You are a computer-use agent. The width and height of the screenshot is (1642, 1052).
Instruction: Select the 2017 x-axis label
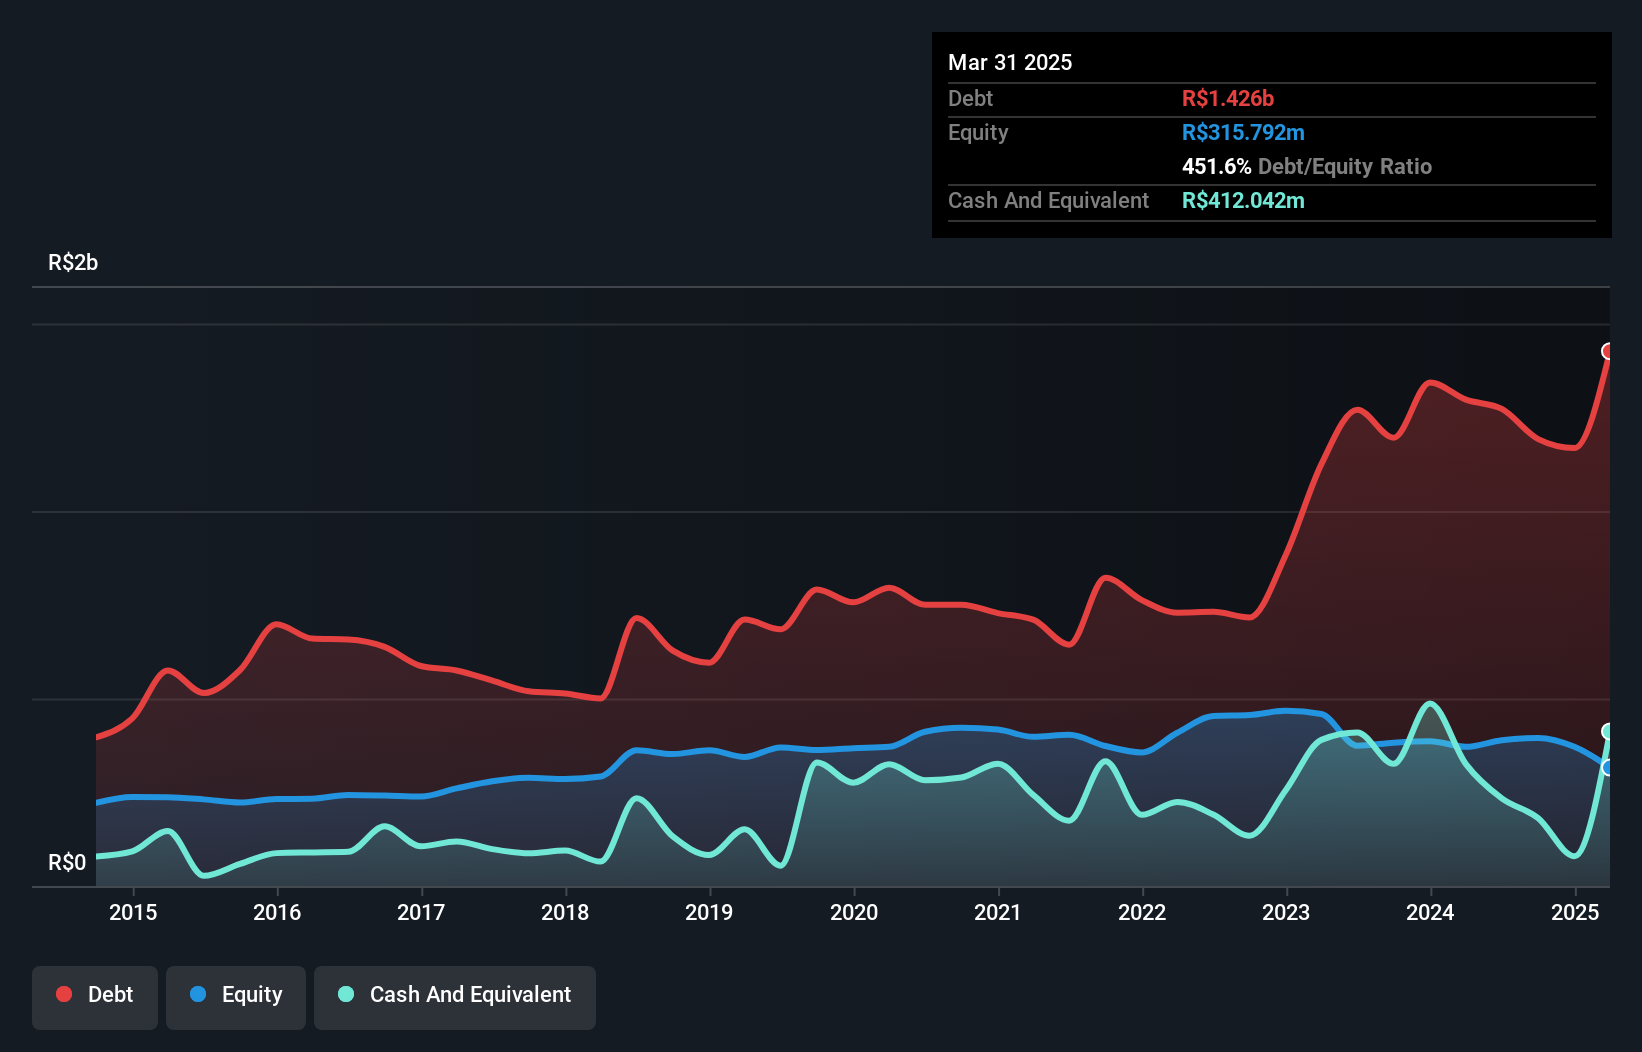point(421,912)
